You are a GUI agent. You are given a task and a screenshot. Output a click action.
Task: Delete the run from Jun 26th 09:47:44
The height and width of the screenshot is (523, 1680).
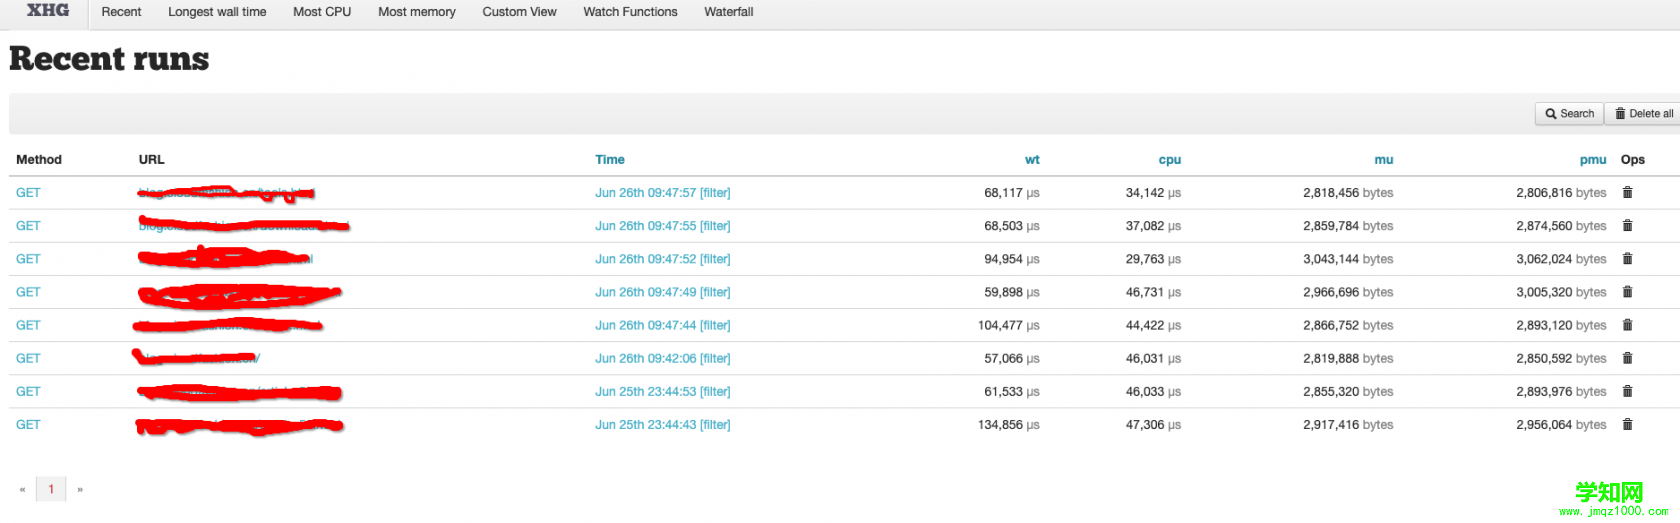(1627, 324)
